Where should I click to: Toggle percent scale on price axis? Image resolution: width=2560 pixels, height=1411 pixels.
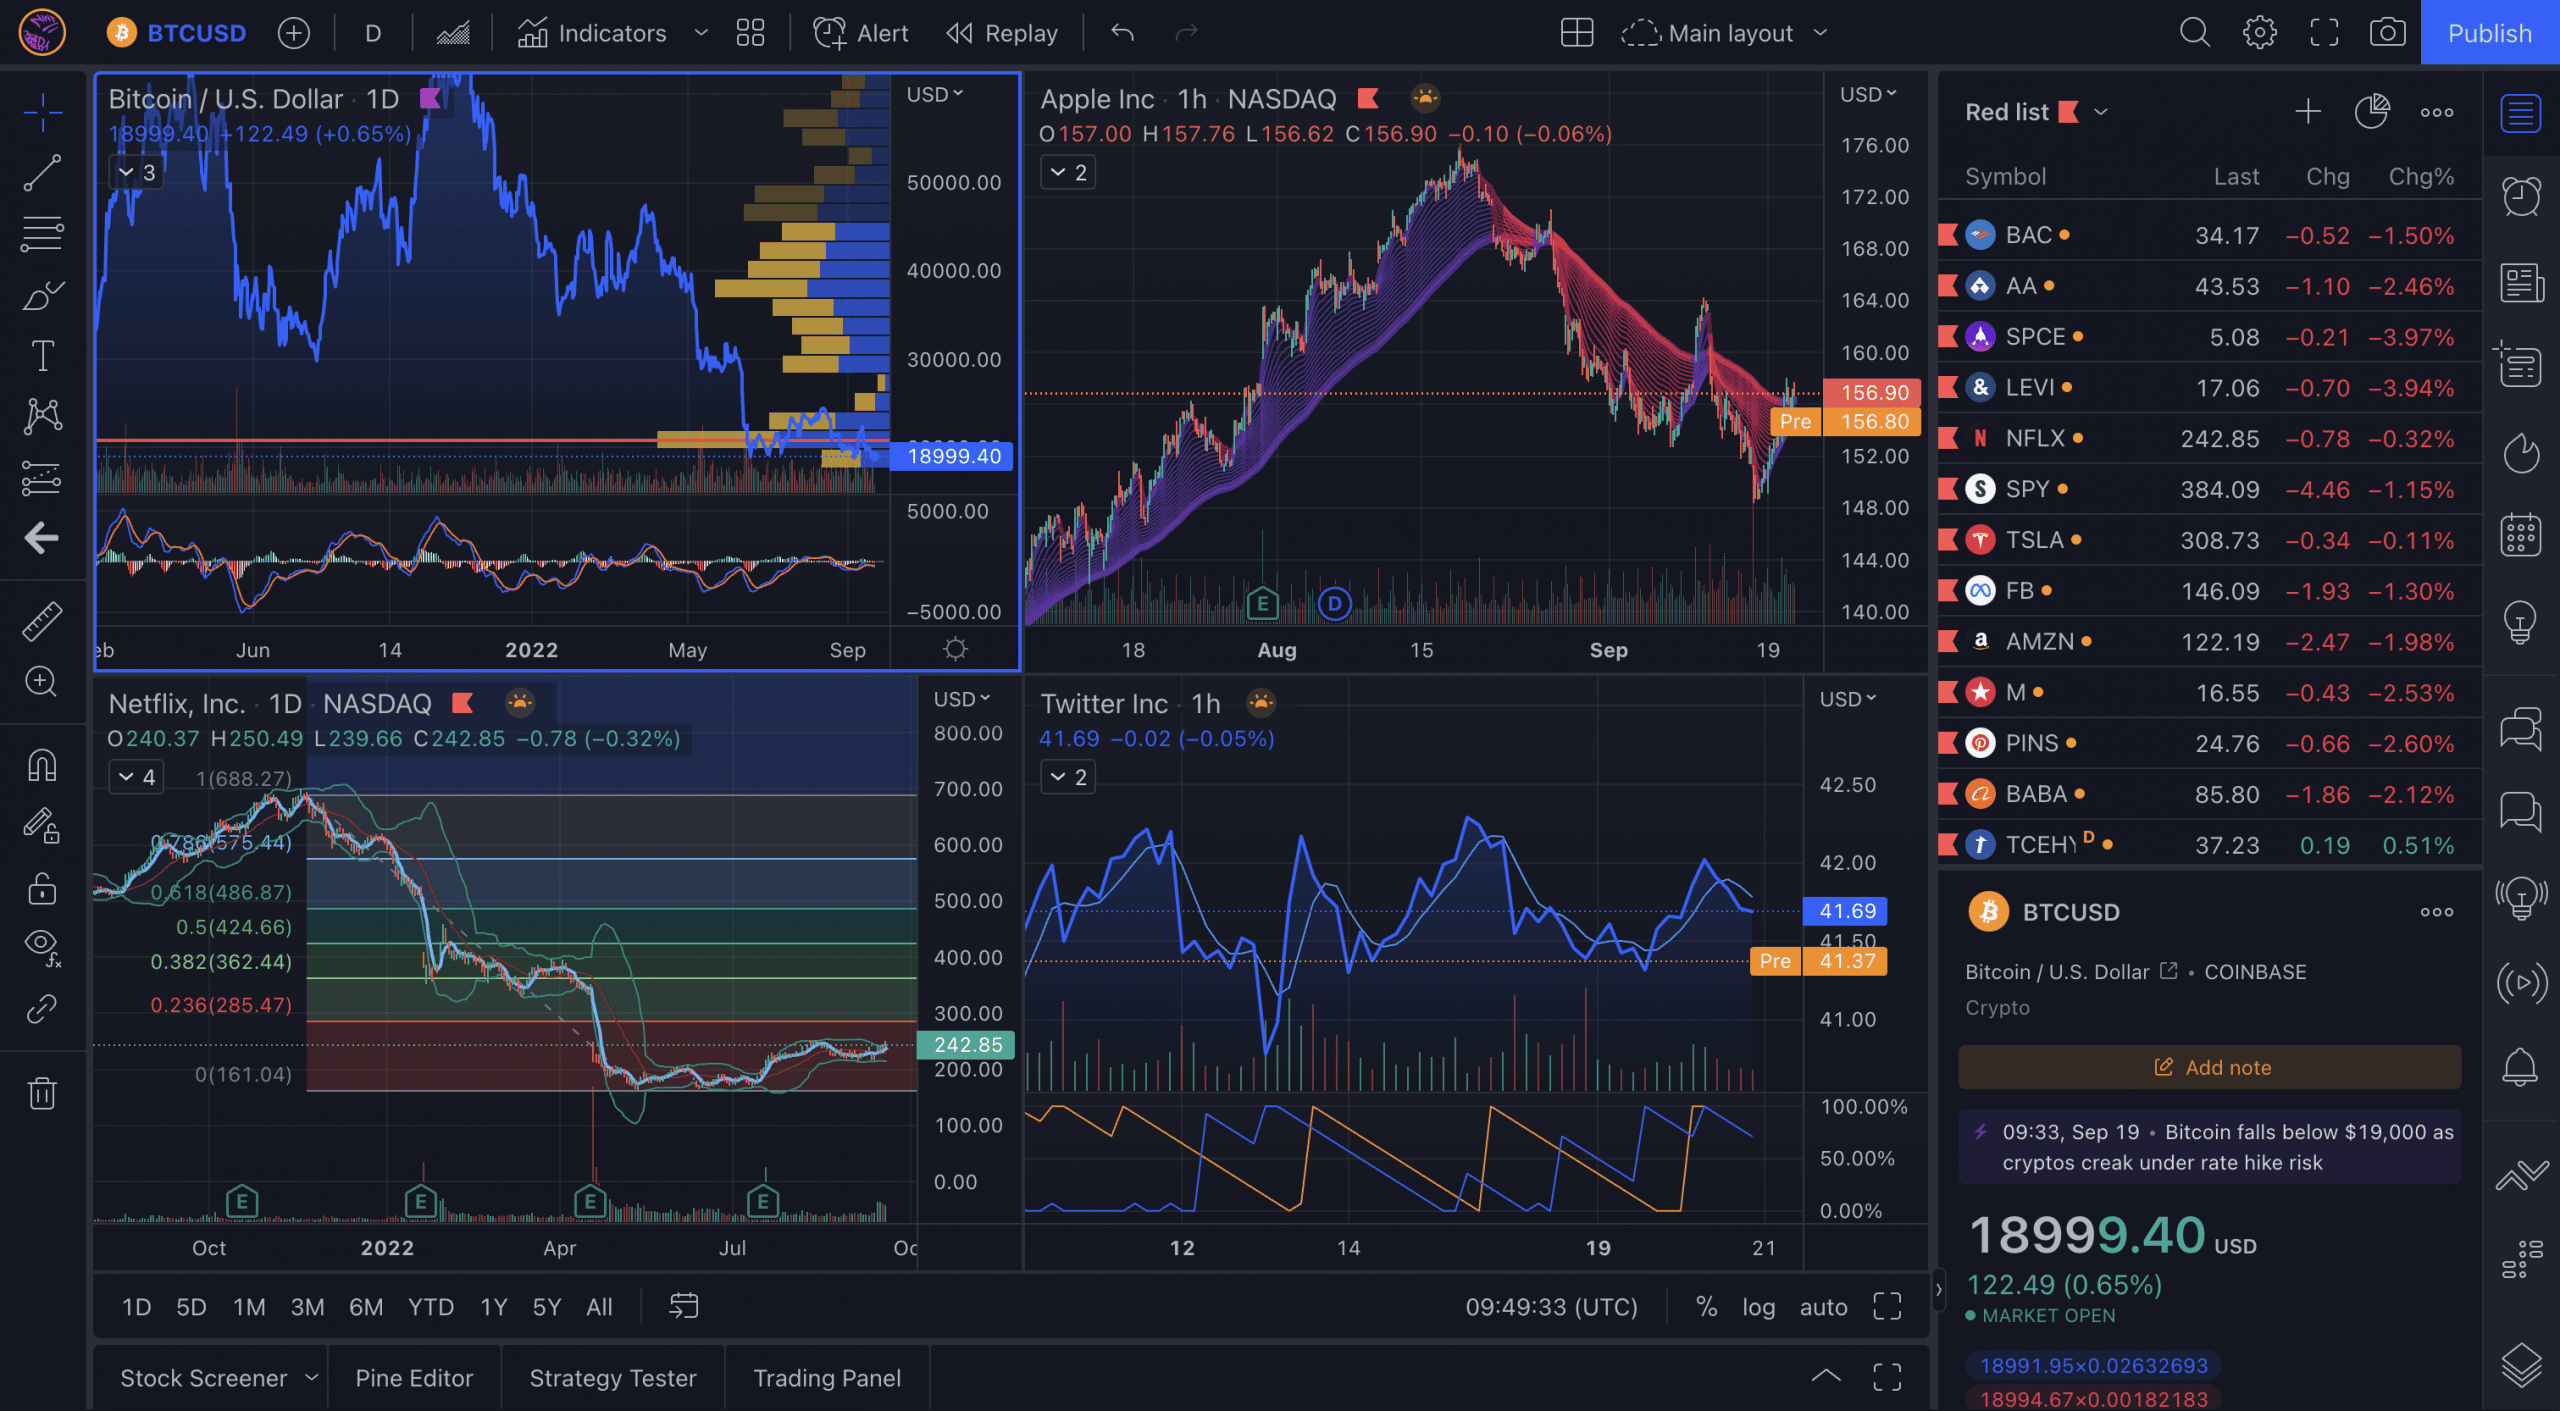click(x=1706, y=1307)
